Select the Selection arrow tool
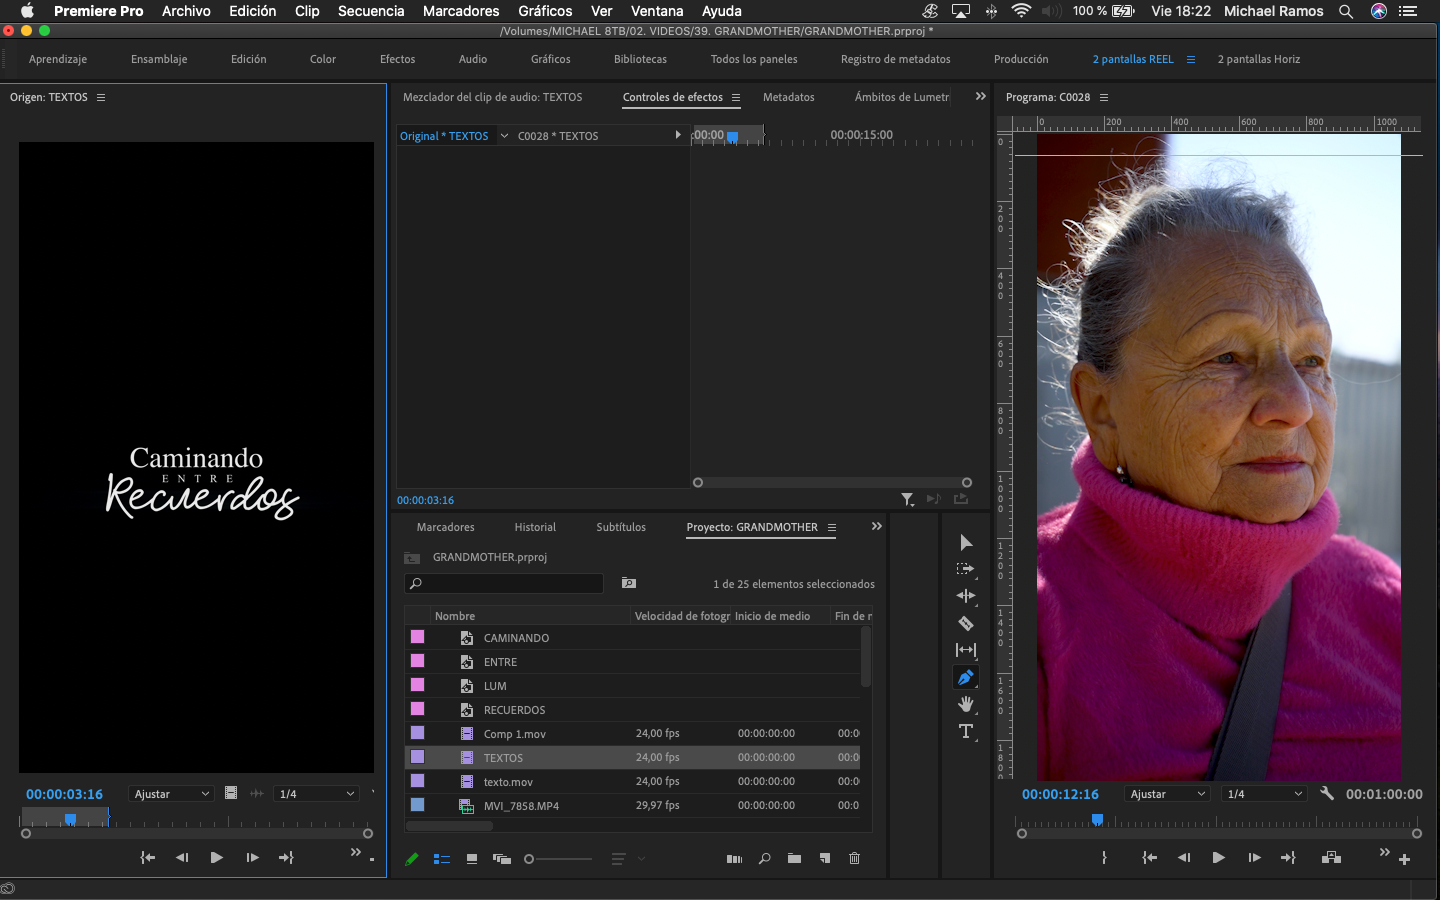The height and width of the screenshot is (900, 1440). coord(966,542)
